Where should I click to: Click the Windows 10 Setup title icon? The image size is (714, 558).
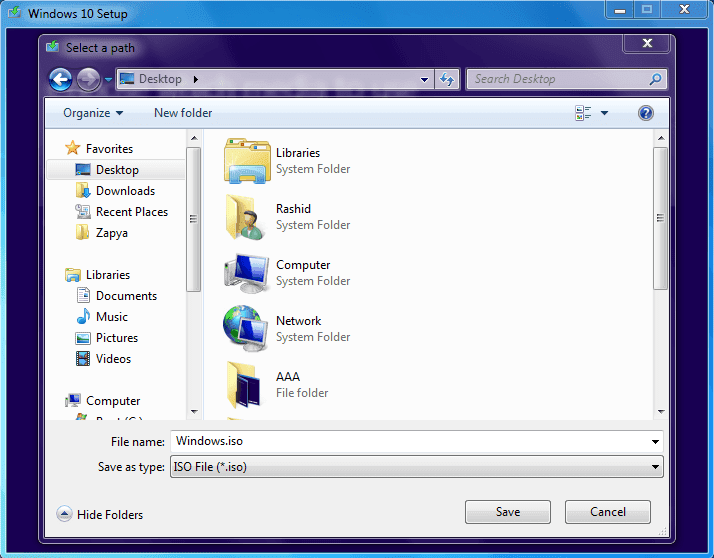click(15, 12)
